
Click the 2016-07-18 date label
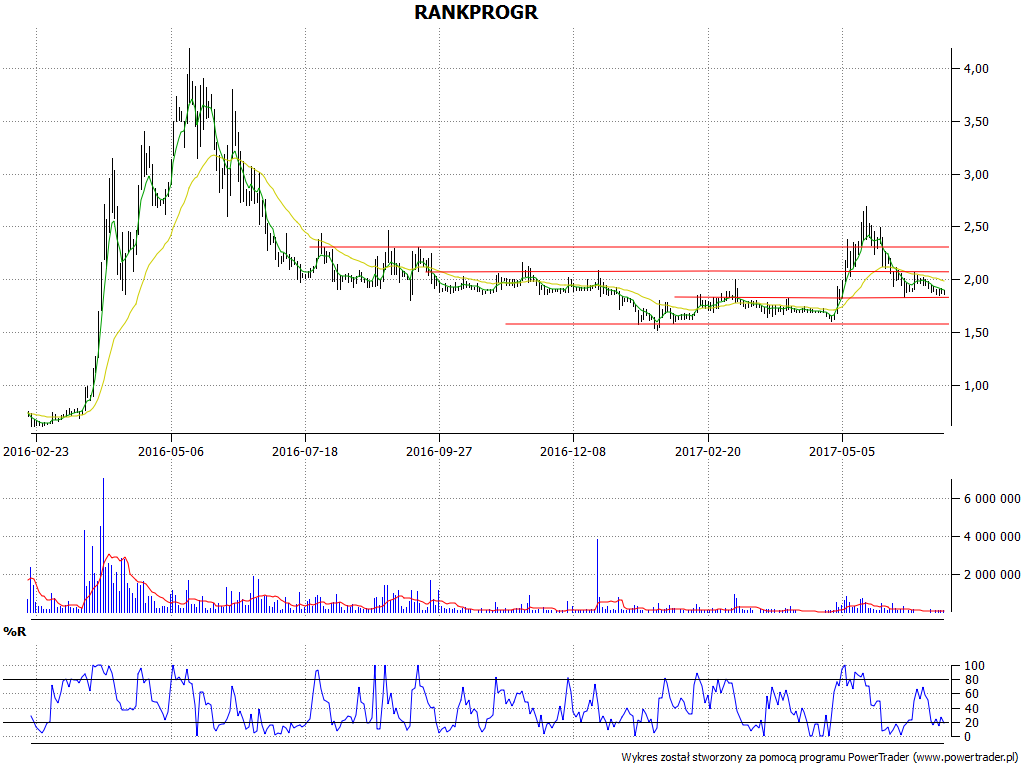(305, 451)
